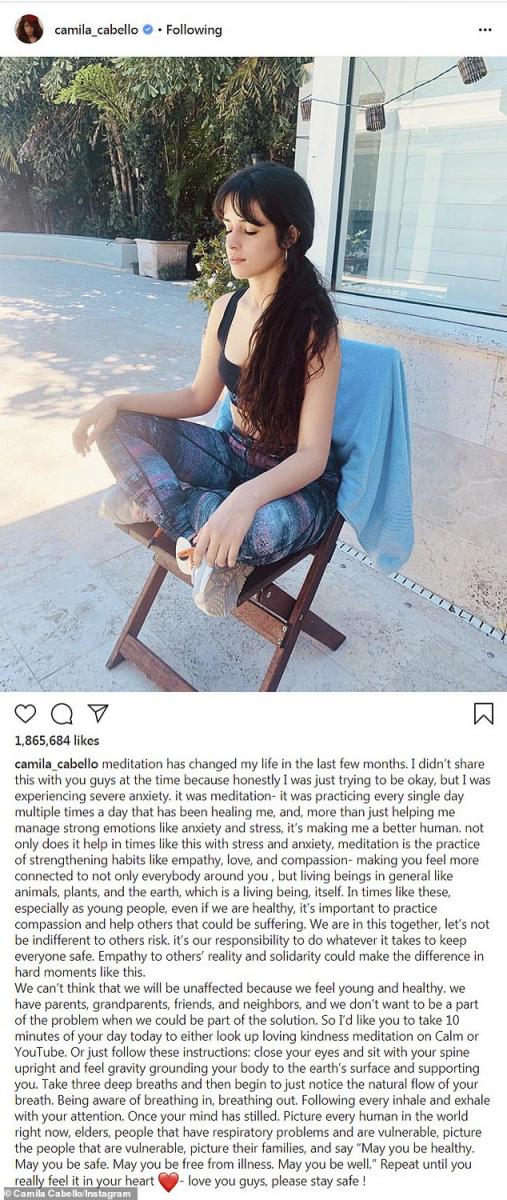Viewport: 507px width, 1200px height.
Task: Click the stone planter in the background
Action: 162,258
